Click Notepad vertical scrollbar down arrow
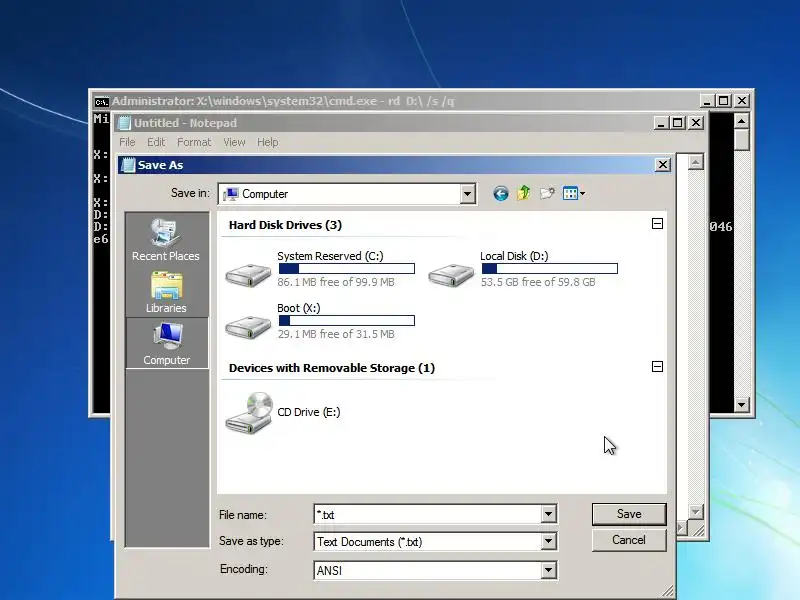The width and height of the screenshot is (800, 600). coord(695,511)
